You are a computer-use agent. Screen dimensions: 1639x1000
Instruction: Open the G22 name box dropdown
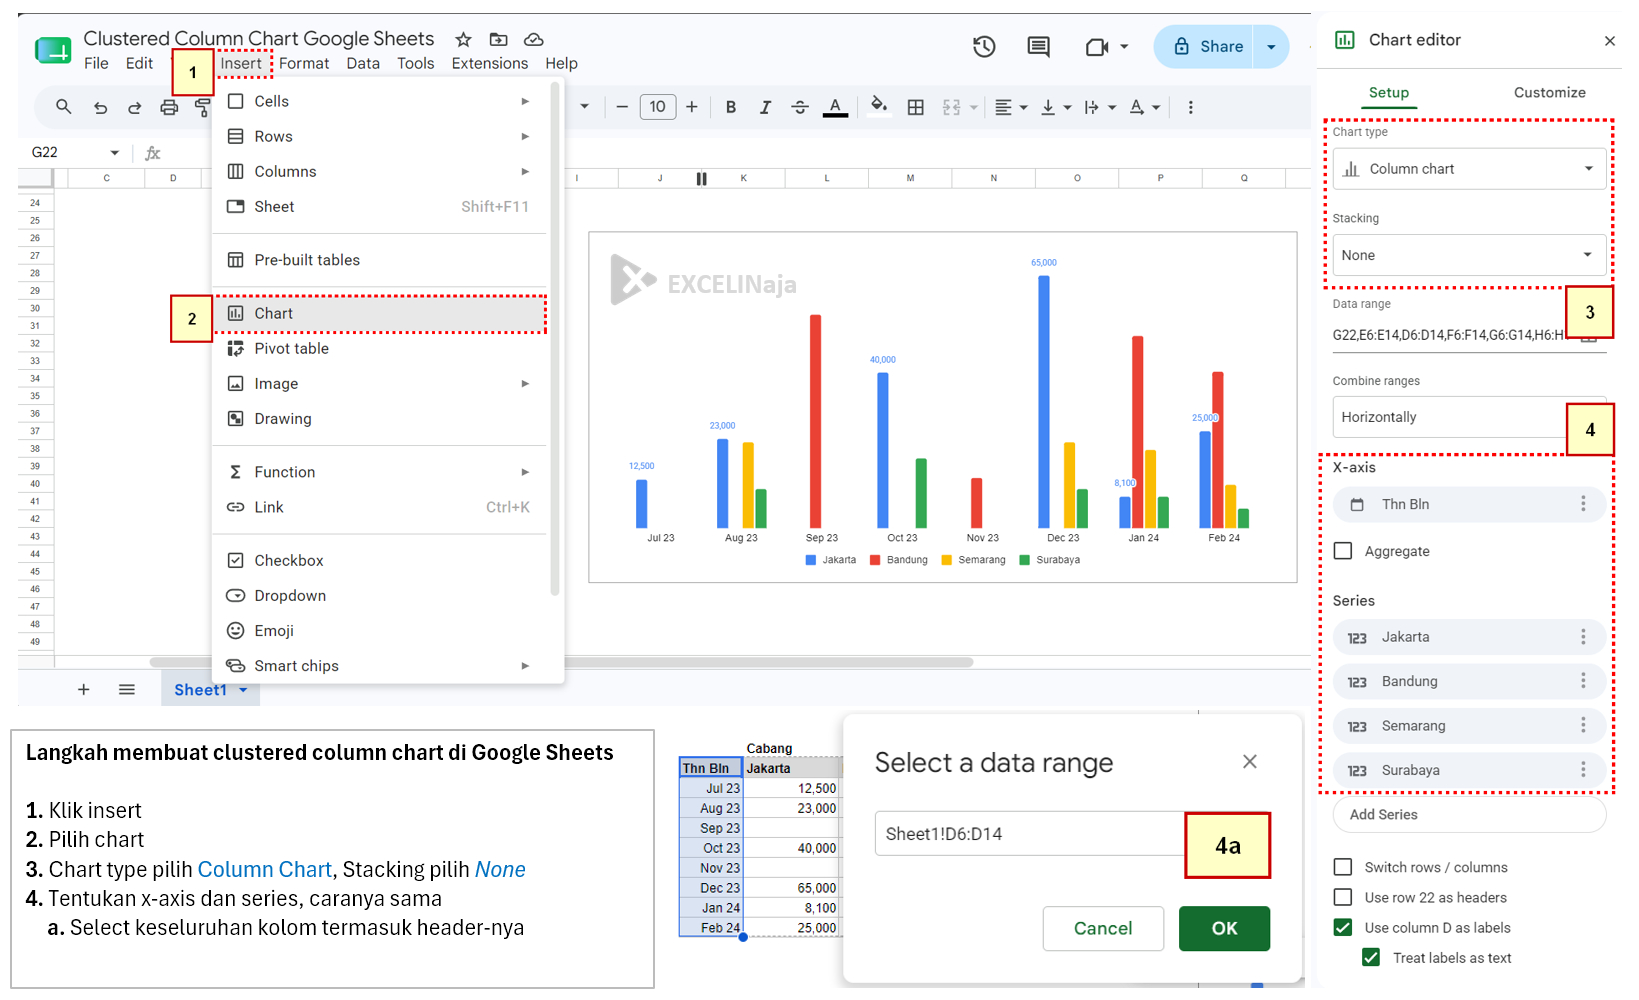click(114, 153)
